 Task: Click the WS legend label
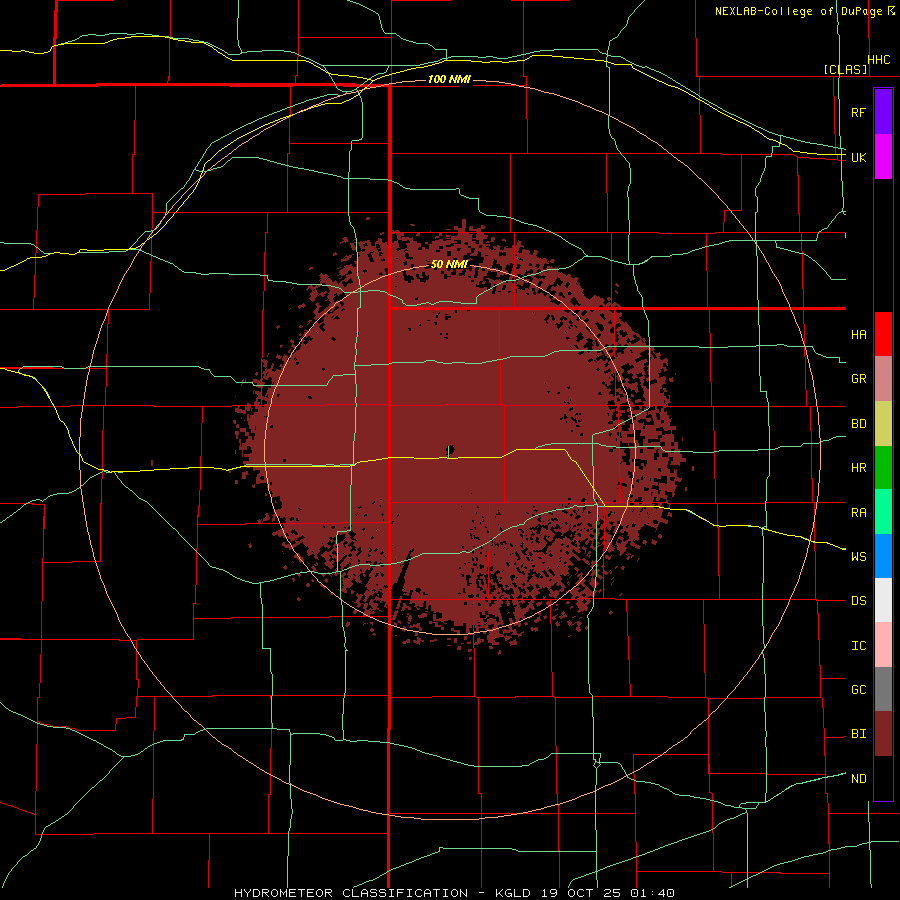858,557
